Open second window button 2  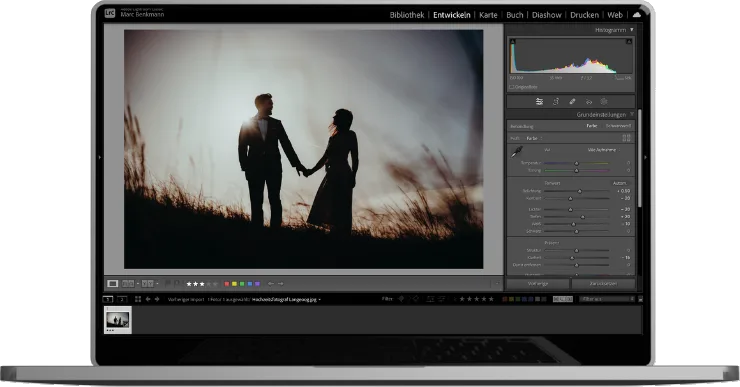click(122, 299)
